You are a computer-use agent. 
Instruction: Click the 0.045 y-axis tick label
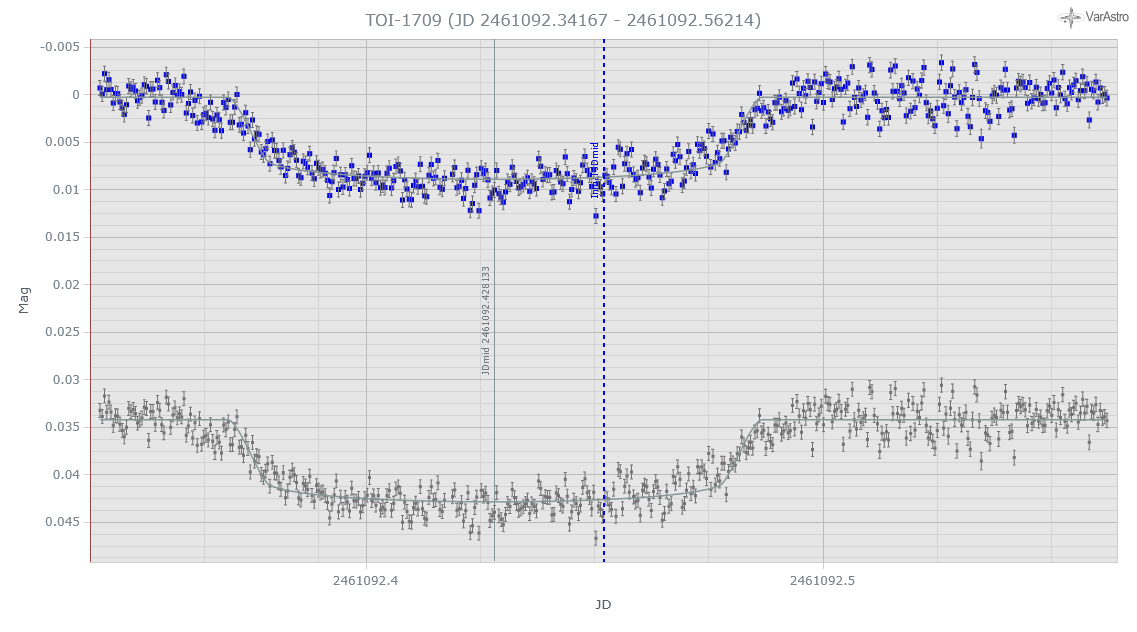tap(62, 522)
